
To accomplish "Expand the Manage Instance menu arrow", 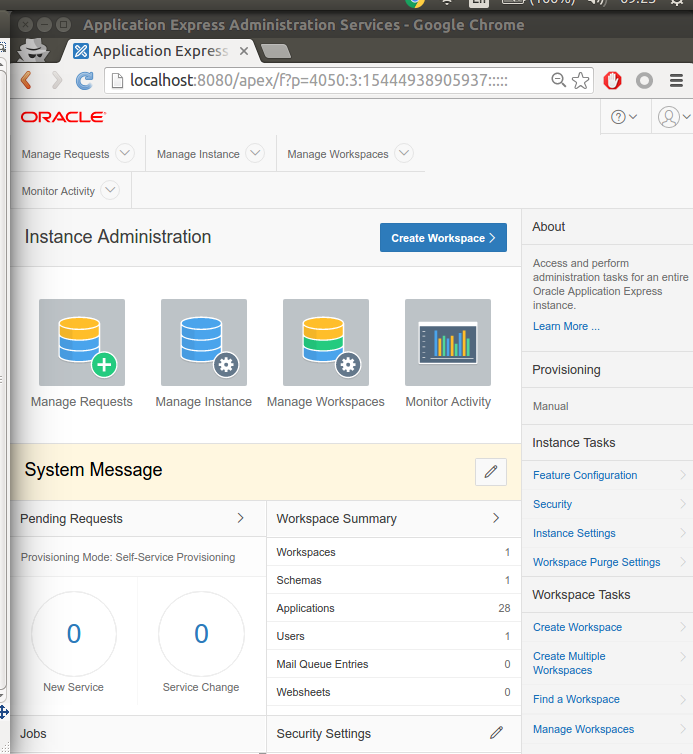I will [x=255, y=153].
